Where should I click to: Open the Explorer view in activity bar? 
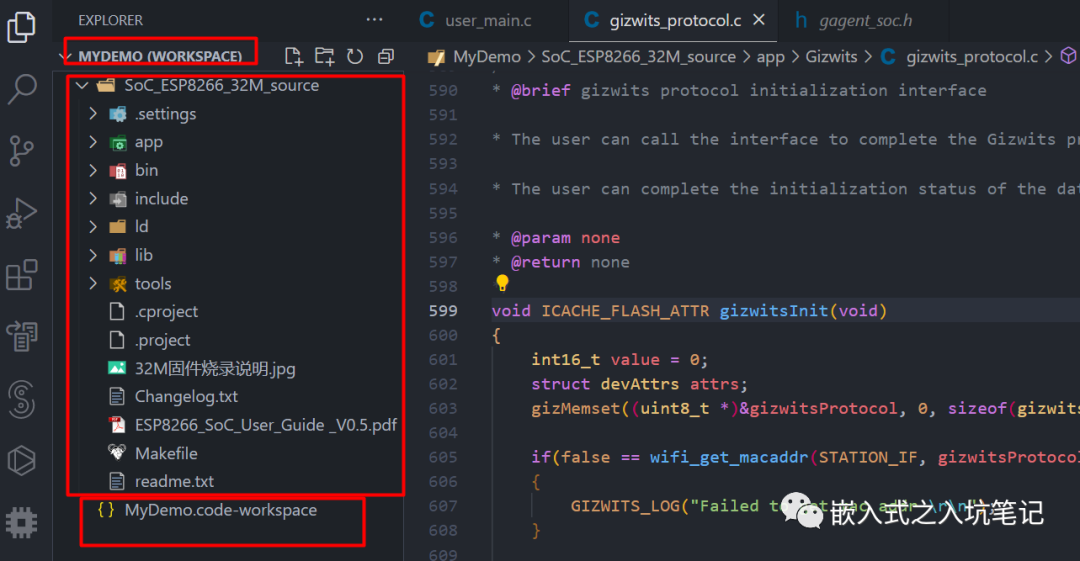point(21,26)
